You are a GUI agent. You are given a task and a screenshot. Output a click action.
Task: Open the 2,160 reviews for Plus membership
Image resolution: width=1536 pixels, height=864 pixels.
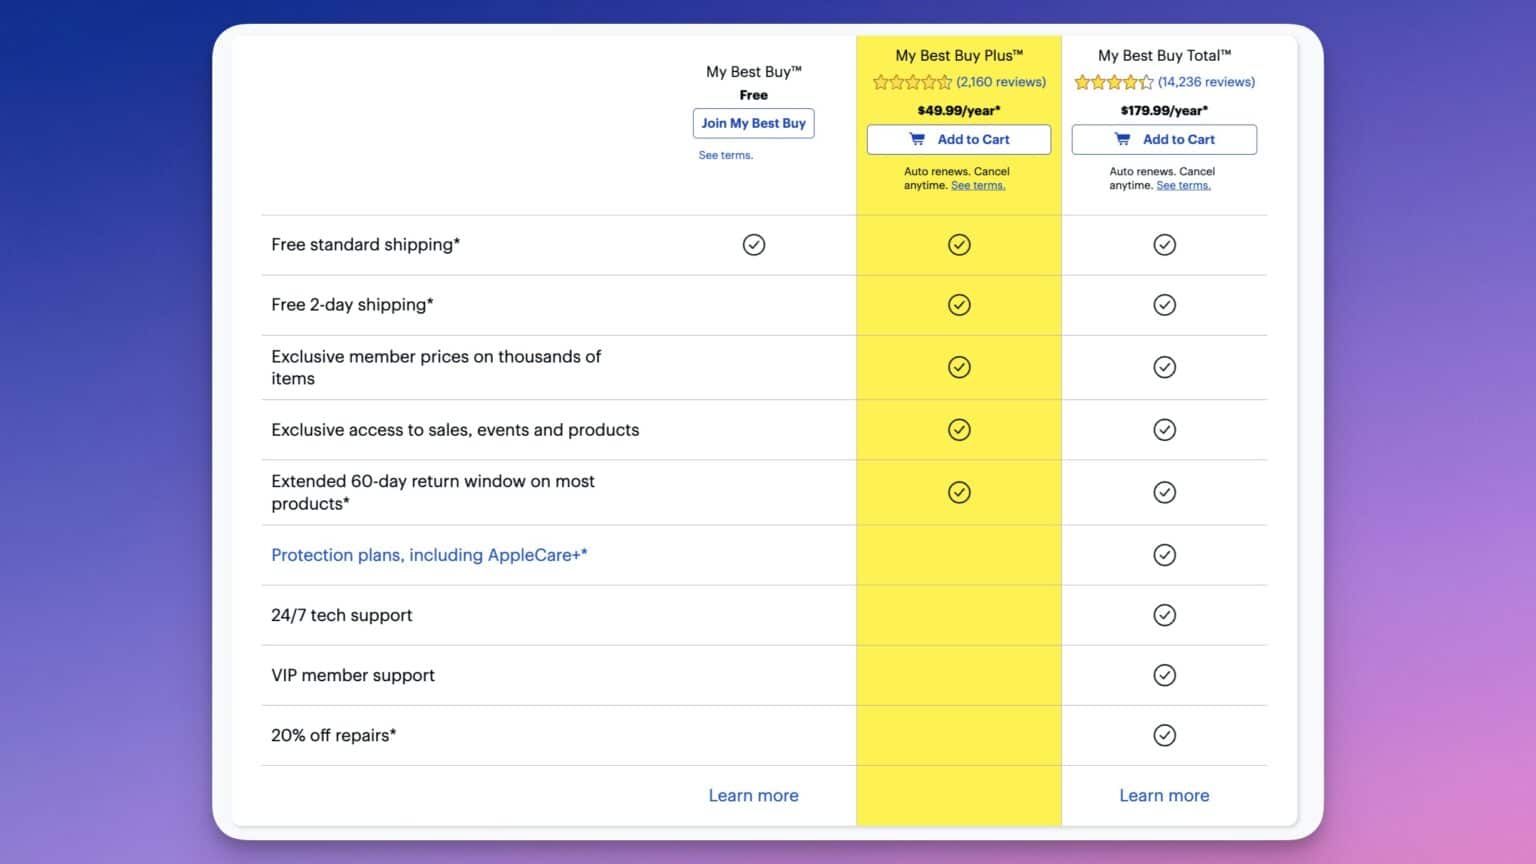(1001, 82)
